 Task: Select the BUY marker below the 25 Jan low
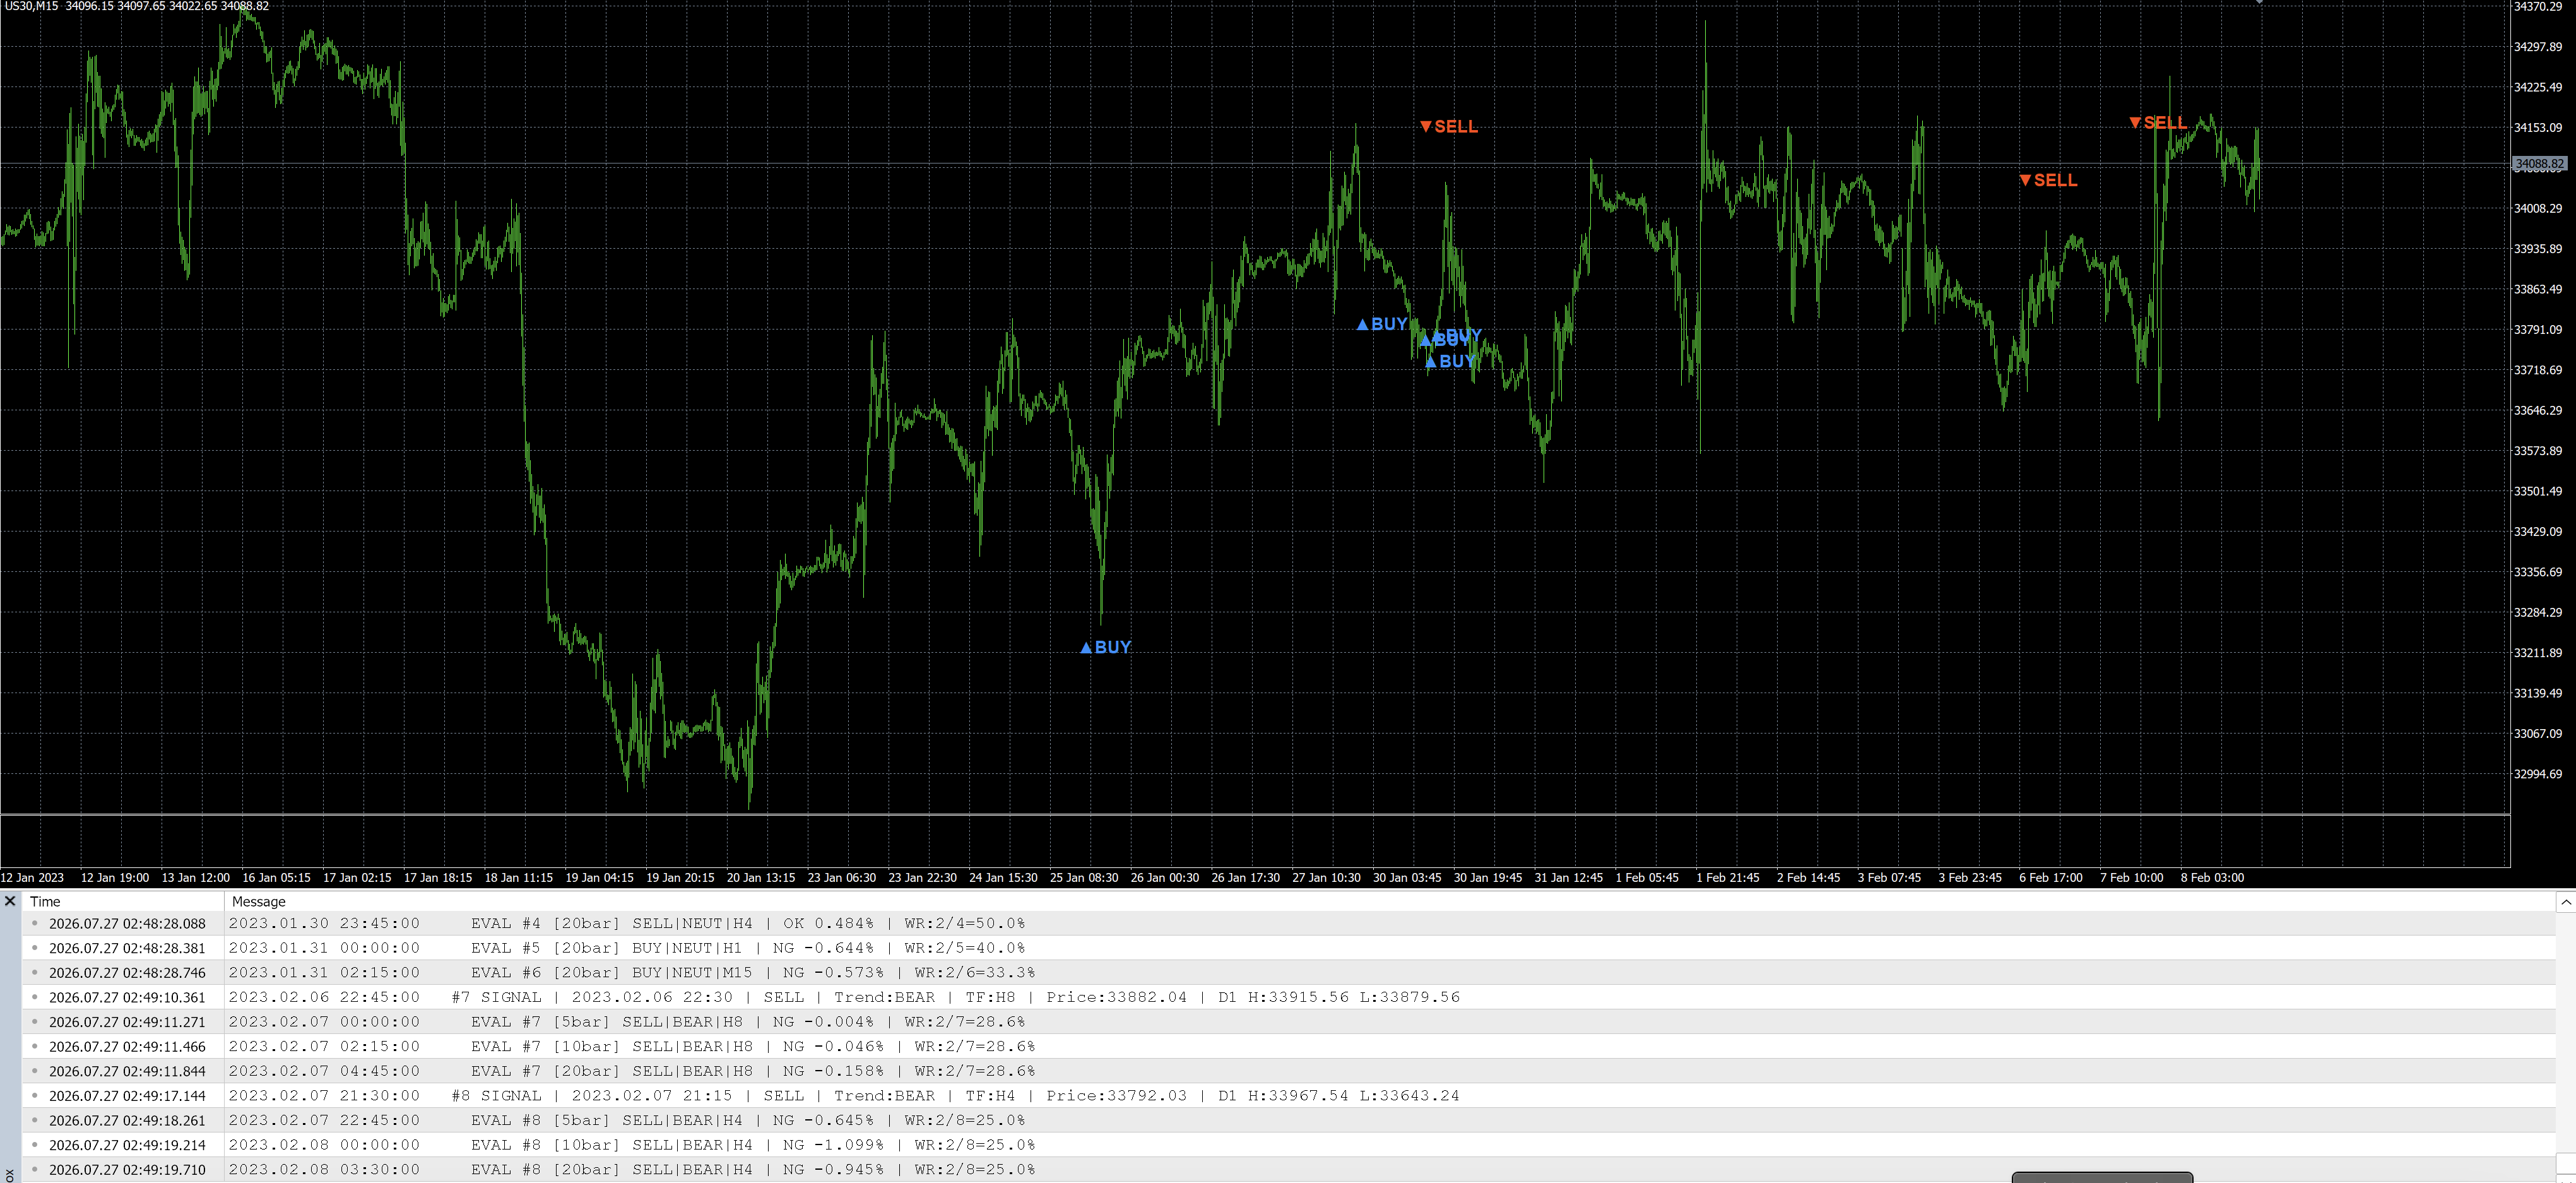click(x=1105, y=647)
